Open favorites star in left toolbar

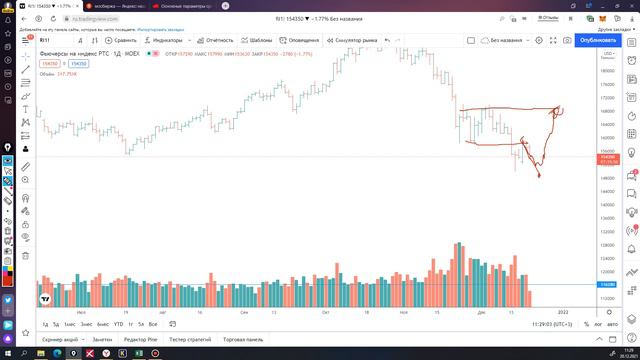click(25, 333)
